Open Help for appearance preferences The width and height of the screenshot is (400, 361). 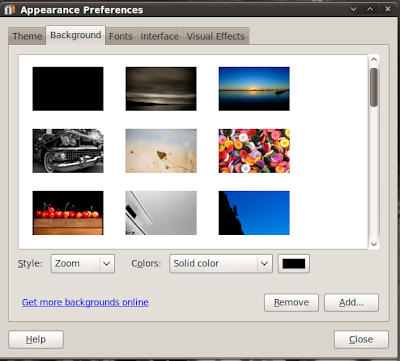pos(36,339)
